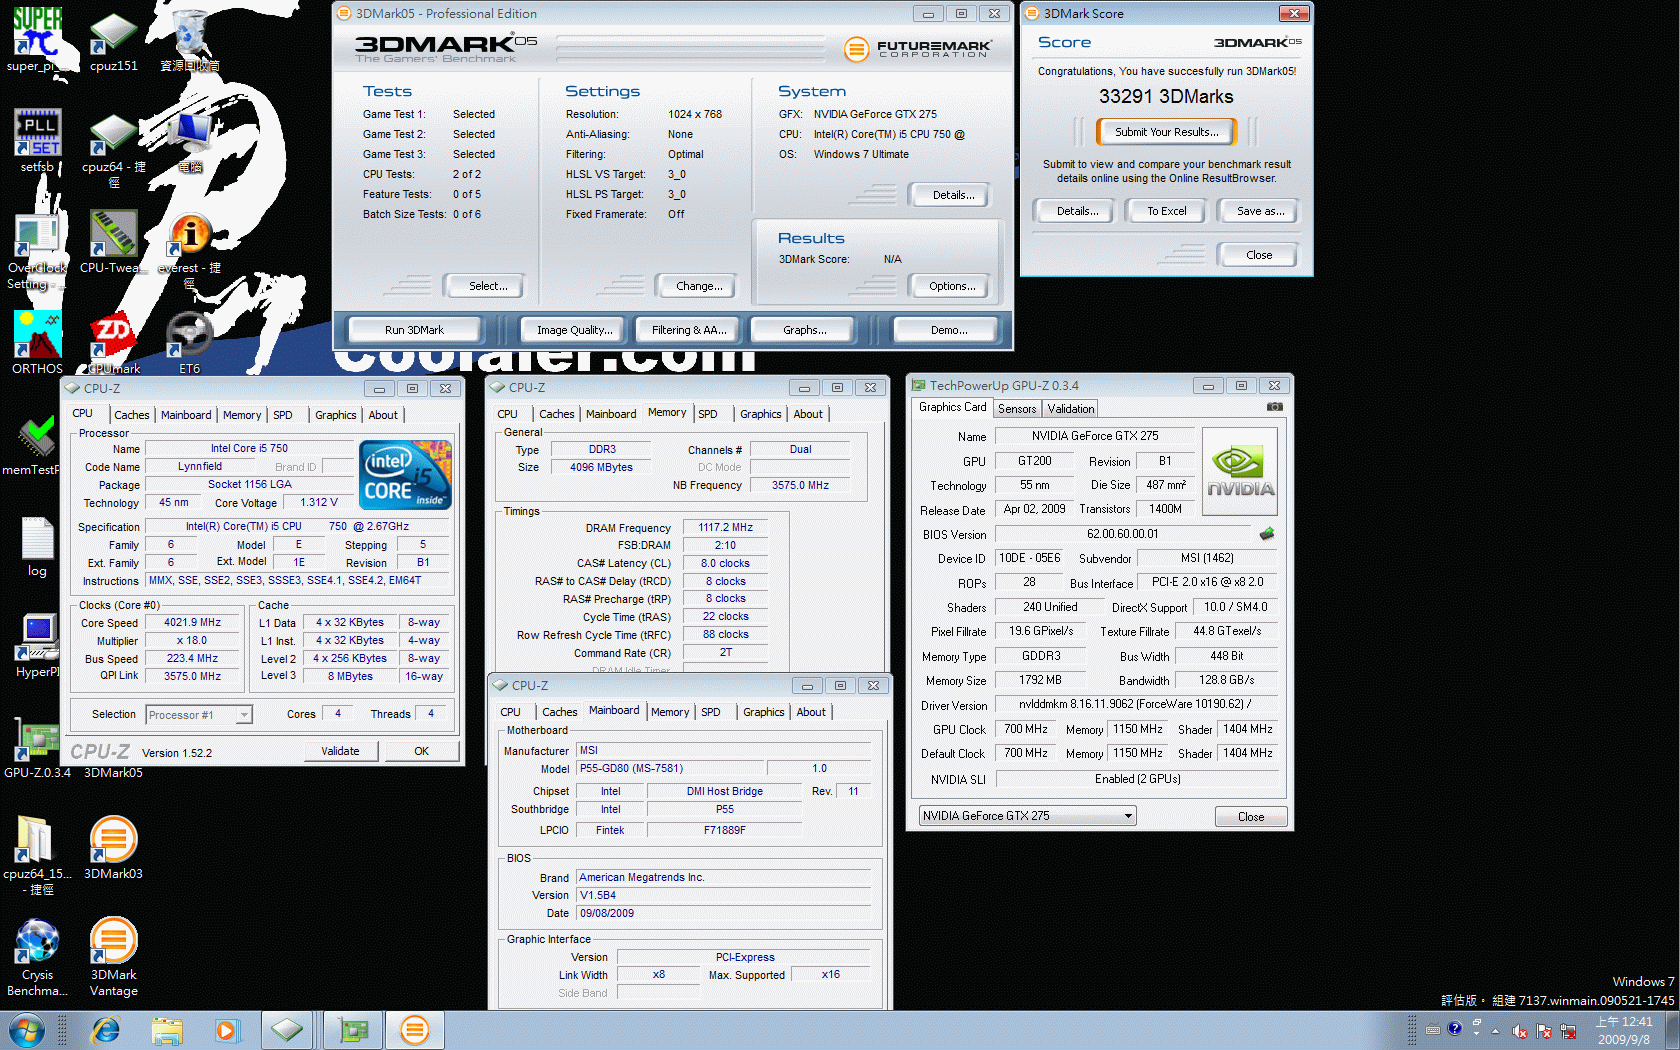Click the GPU-Z screenshot camera icon
The width and height of the screenshot is (1680, 1050).
click(x=1274, y=407)
